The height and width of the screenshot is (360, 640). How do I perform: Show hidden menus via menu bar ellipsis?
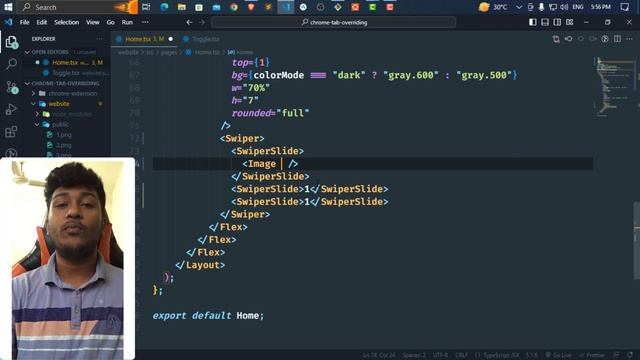[x=145, y=22]
